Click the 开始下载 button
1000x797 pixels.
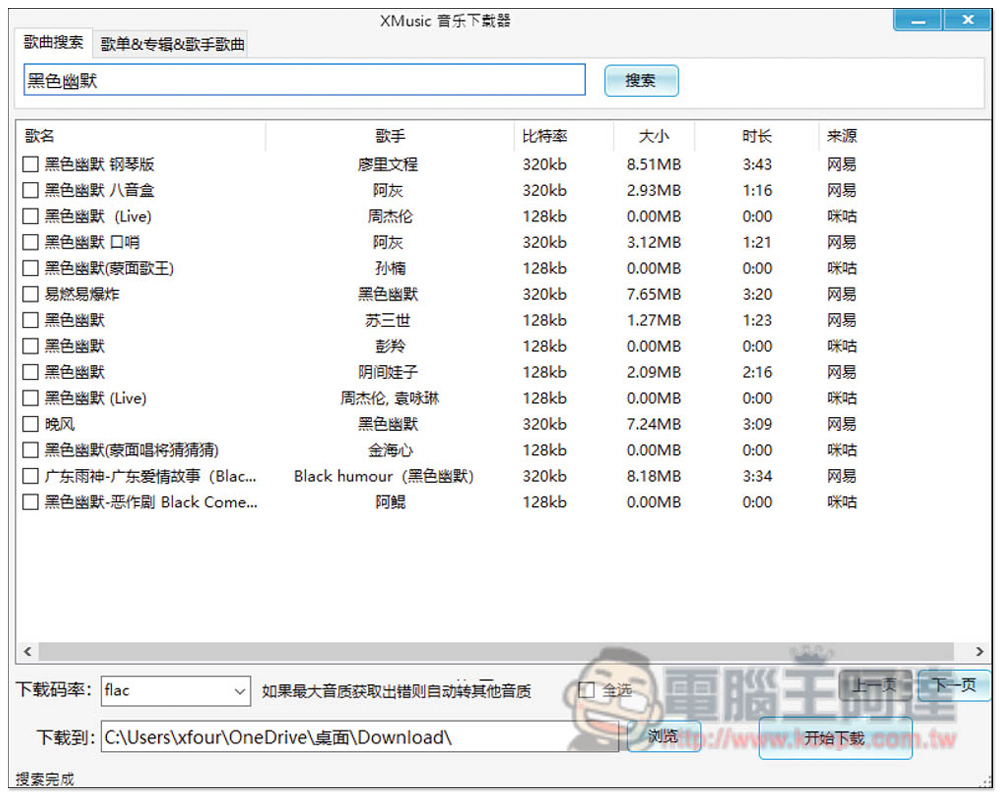[x=835, y=738]
